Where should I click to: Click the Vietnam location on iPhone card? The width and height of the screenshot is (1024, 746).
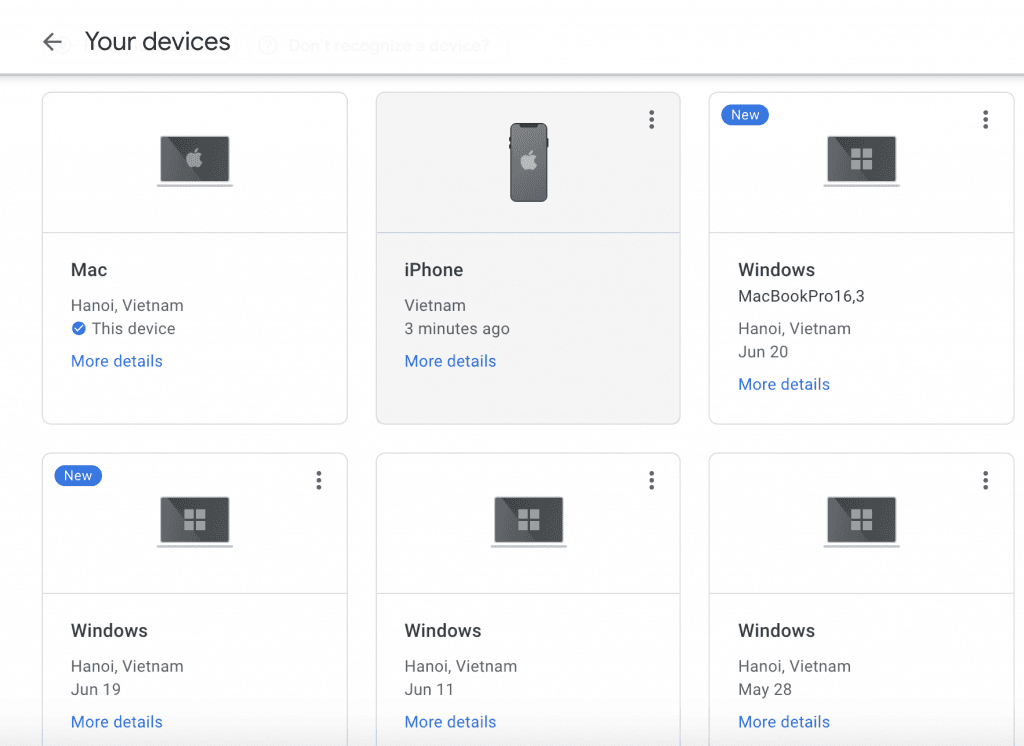[435, 306]
